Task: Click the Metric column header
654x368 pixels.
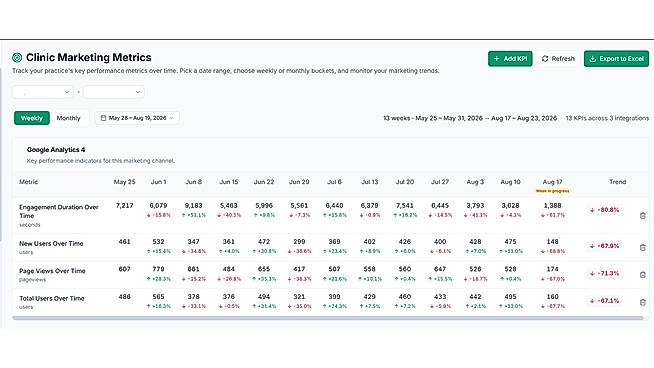Action: click(28, 182)
